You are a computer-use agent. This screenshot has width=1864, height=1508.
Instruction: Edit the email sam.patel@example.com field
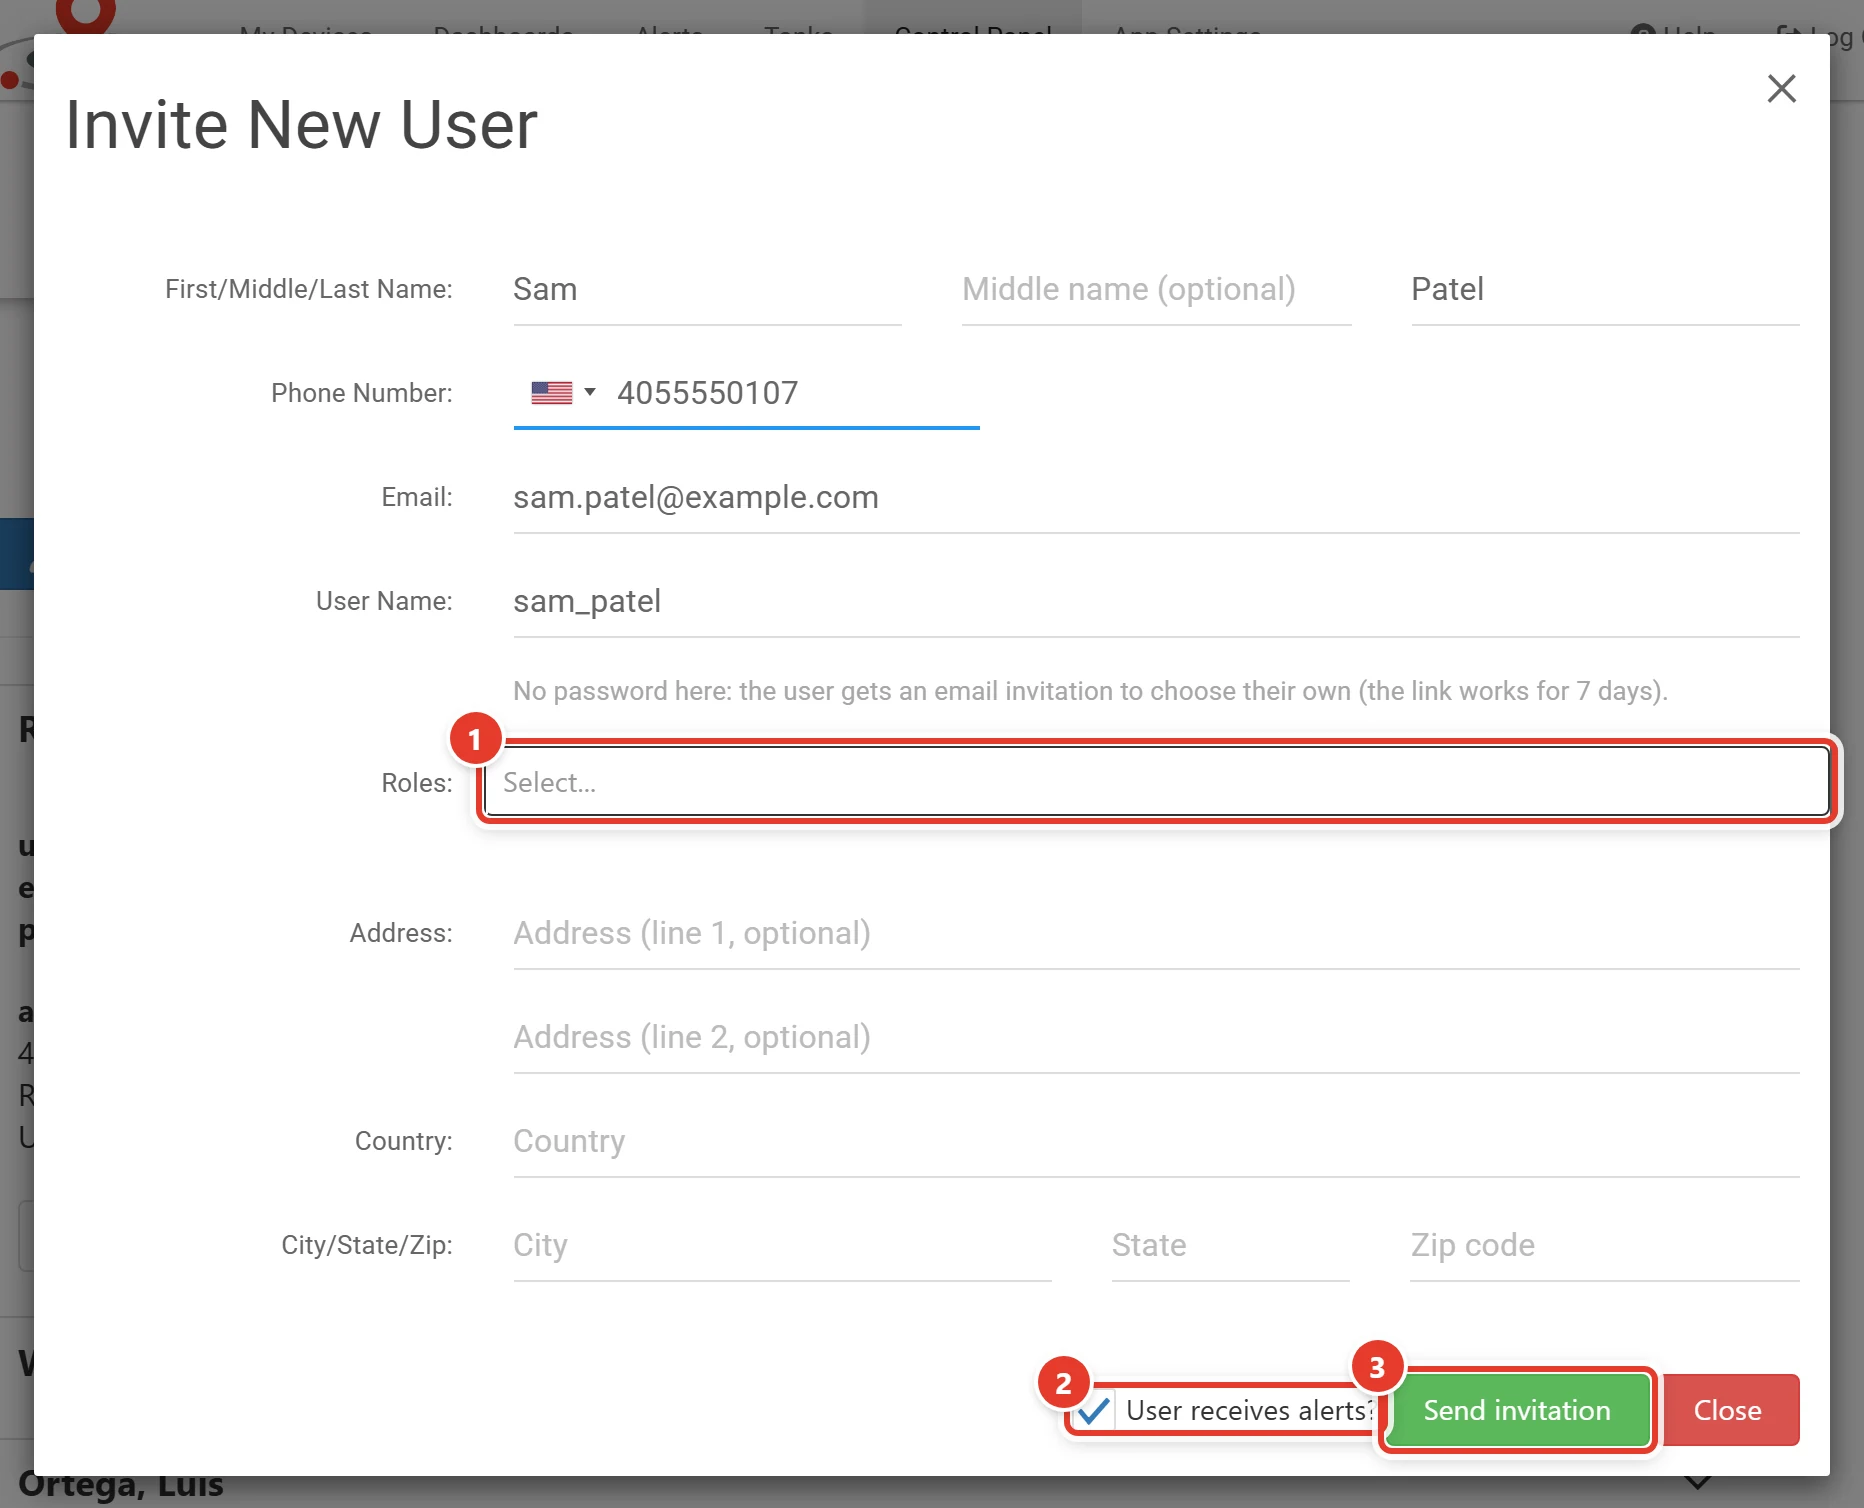point(1156,498)
